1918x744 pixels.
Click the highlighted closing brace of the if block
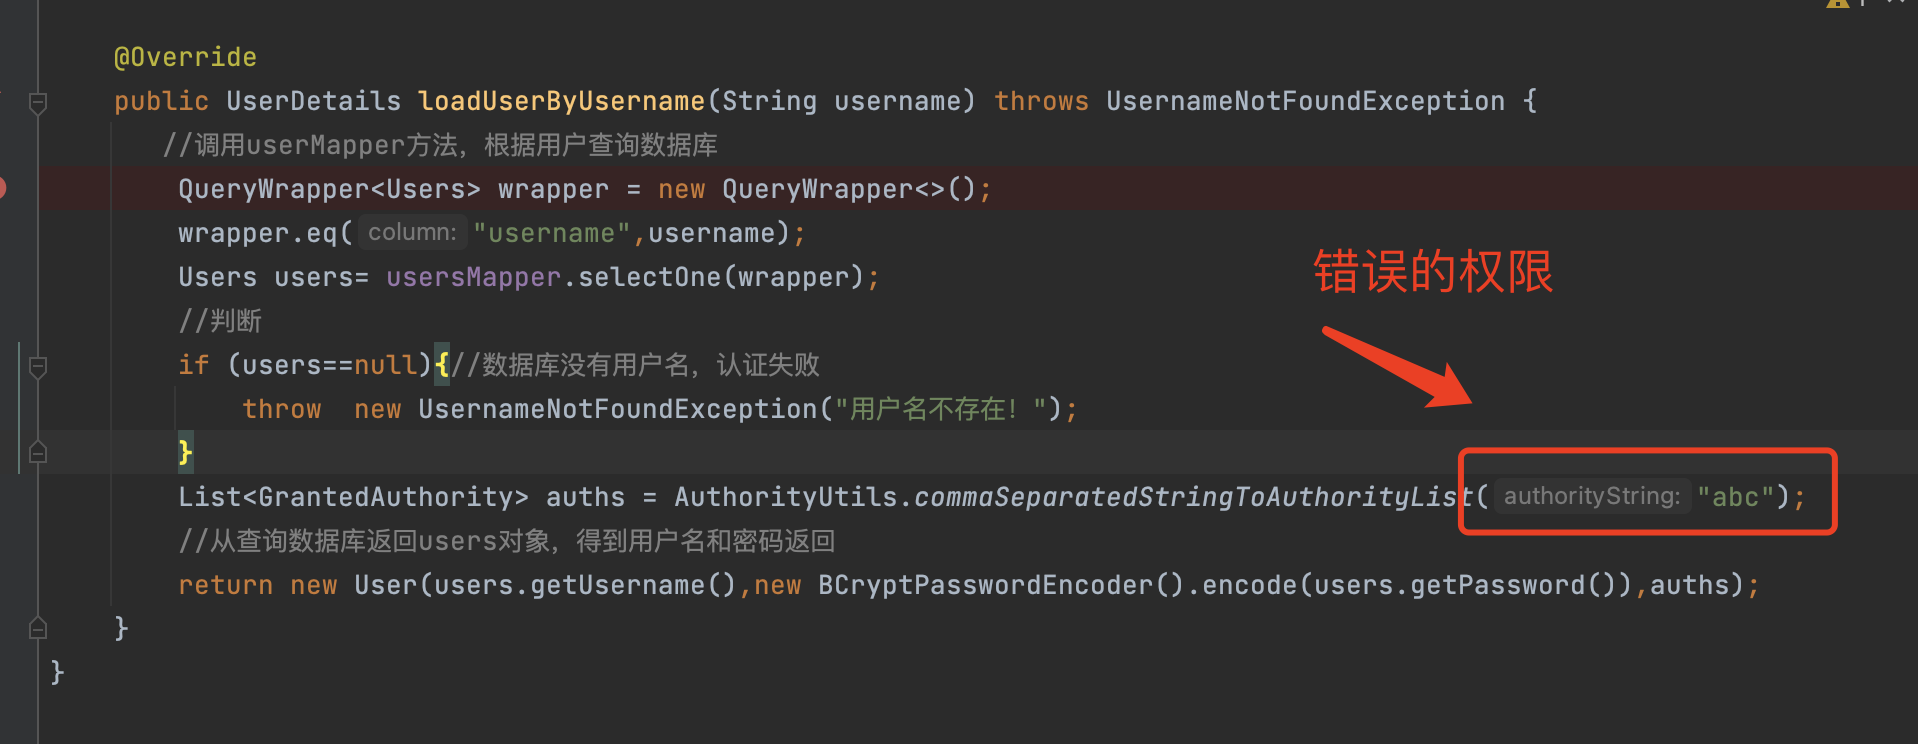[185, 453]
